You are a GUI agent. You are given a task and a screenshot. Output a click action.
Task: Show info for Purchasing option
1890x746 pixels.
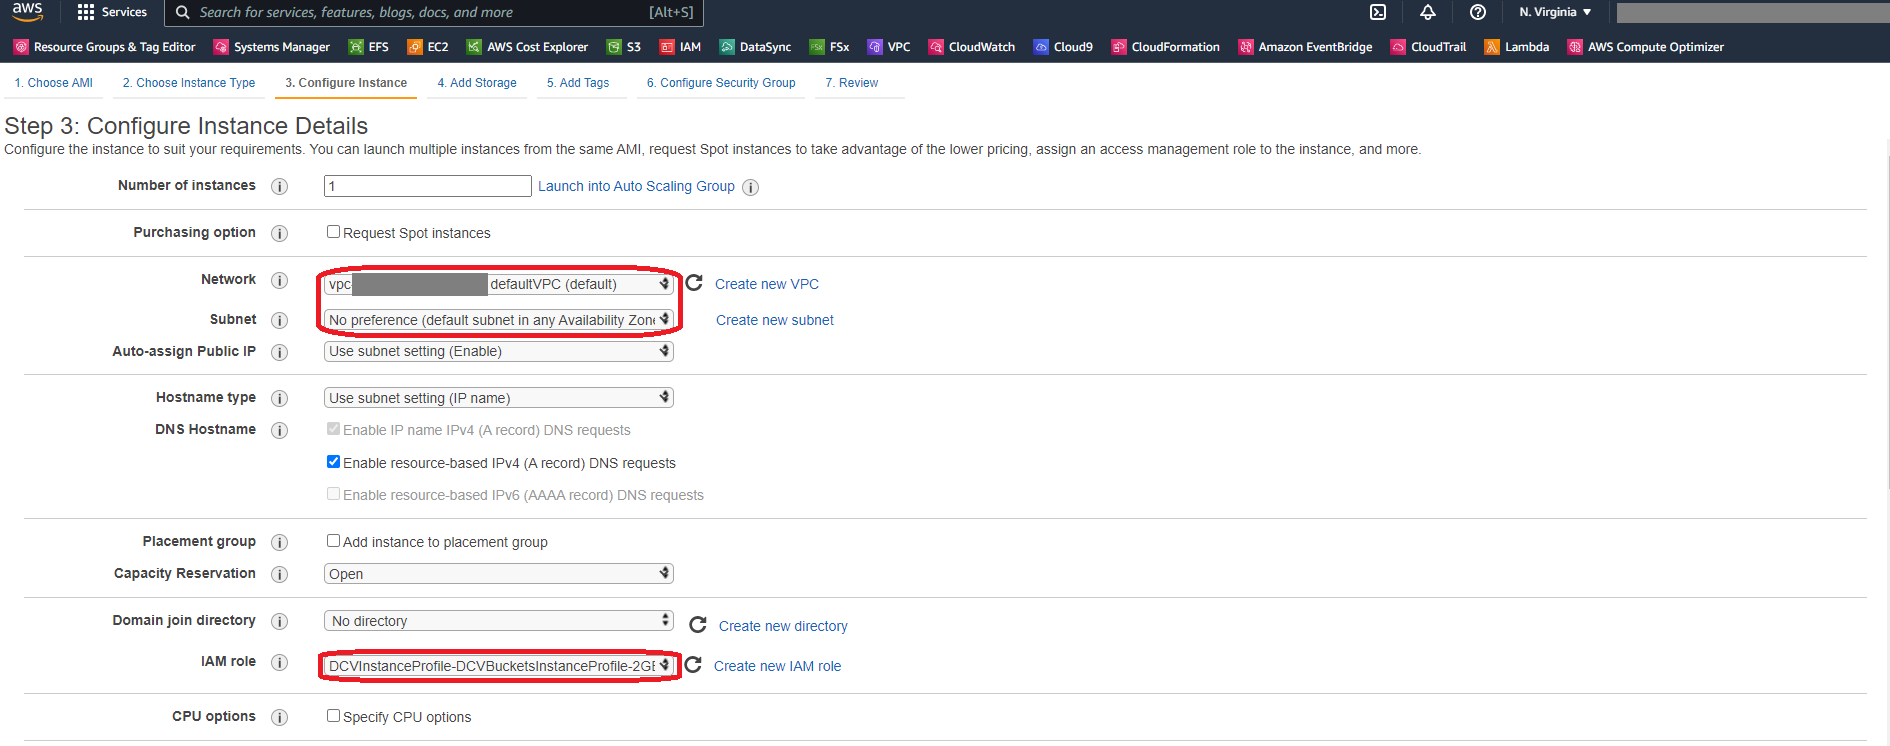coord(280,233)
